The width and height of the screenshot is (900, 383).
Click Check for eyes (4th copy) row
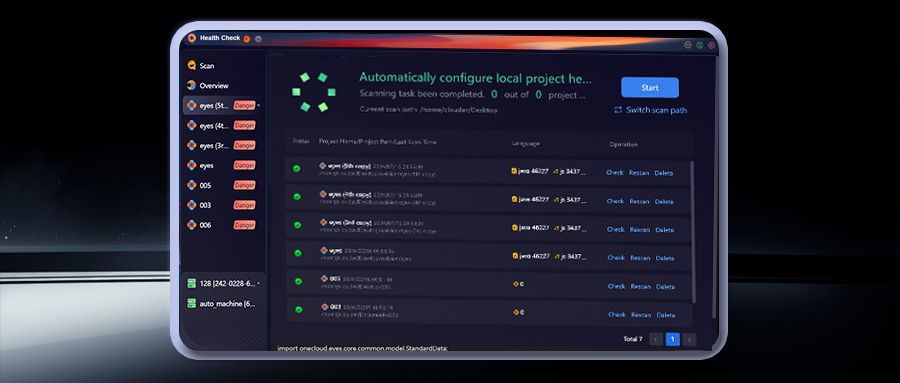click(x=615, y=202)
